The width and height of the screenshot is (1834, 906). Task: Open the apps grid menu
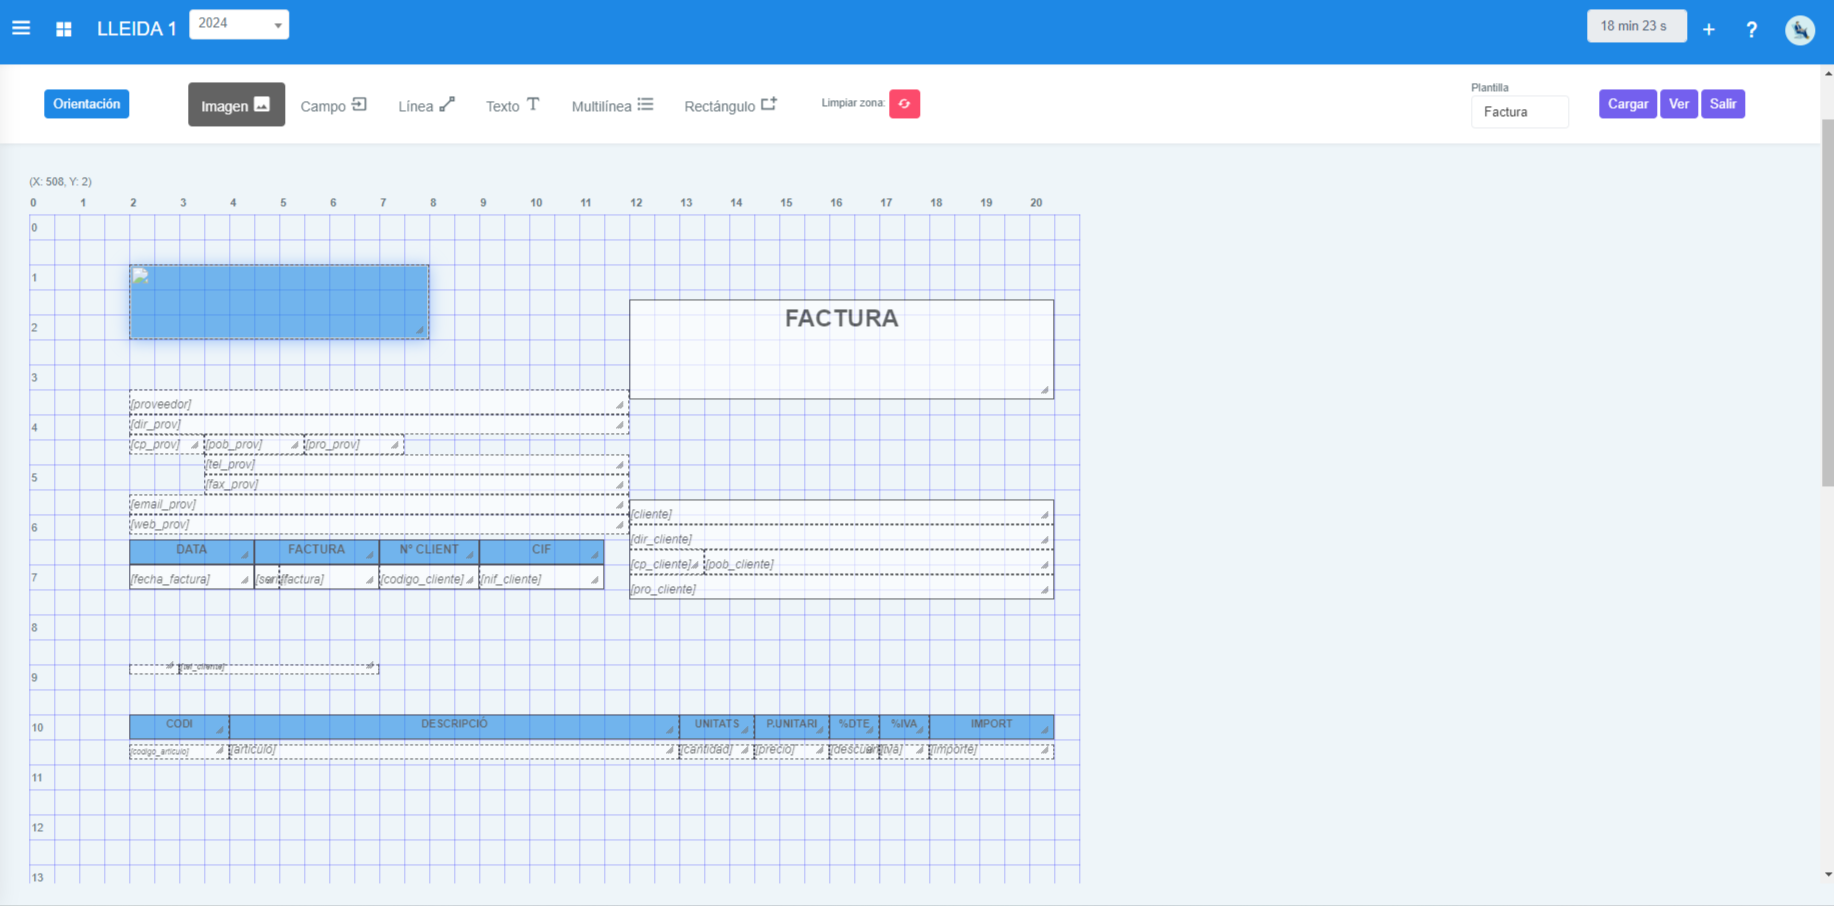tap(63, 29)
